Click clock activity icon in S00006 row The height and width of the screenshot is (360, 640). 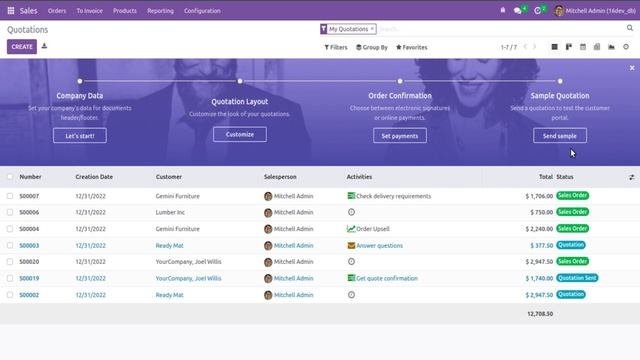click(351, 212)
